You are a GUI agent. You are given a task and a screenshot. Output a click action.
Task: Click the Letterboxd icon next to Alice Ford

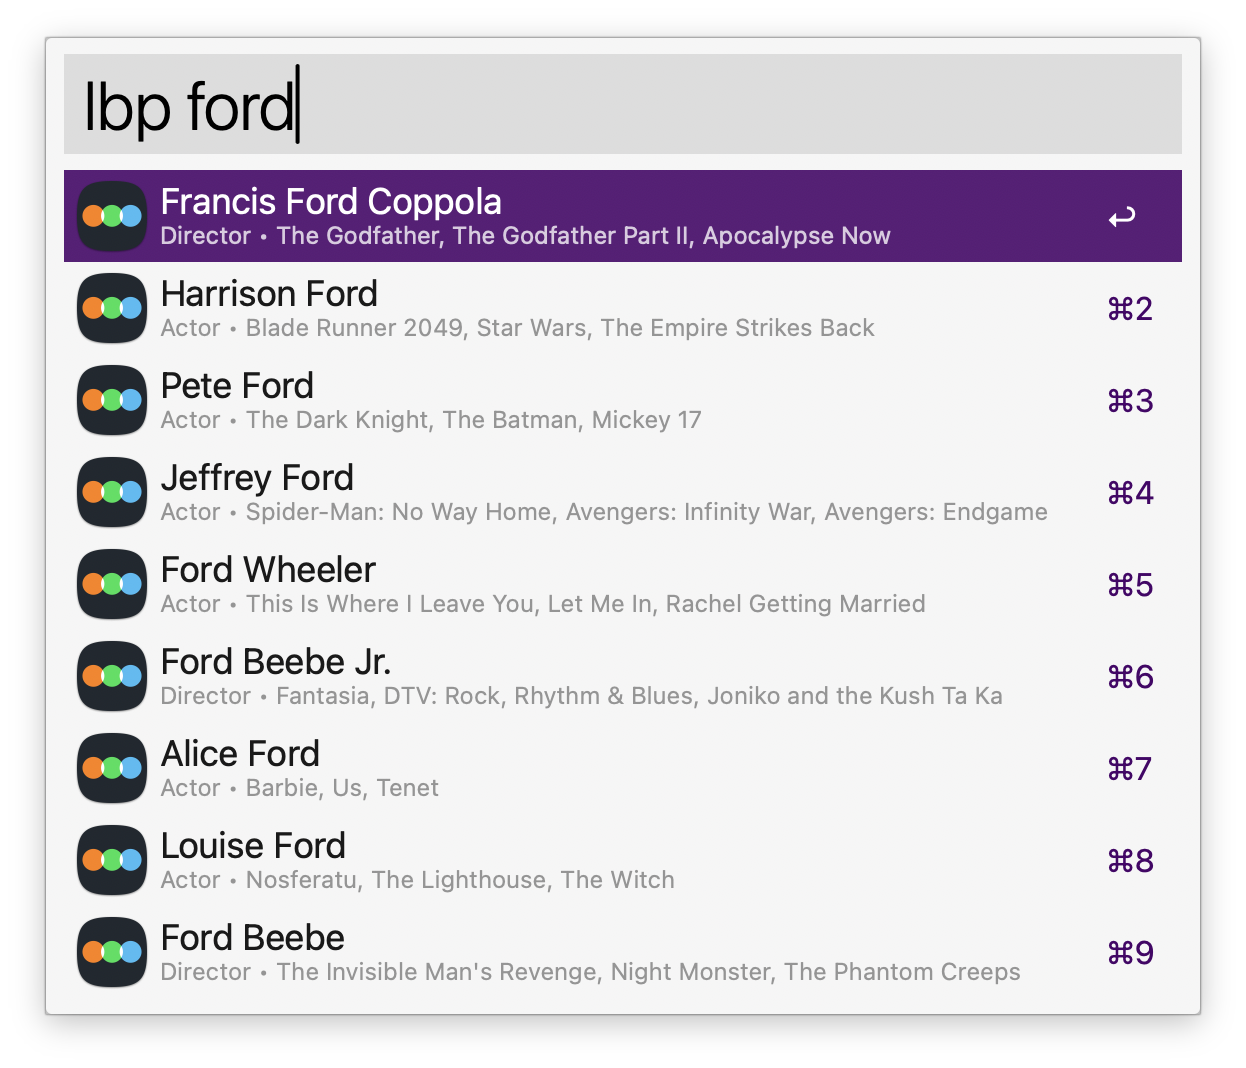point(112,768)
